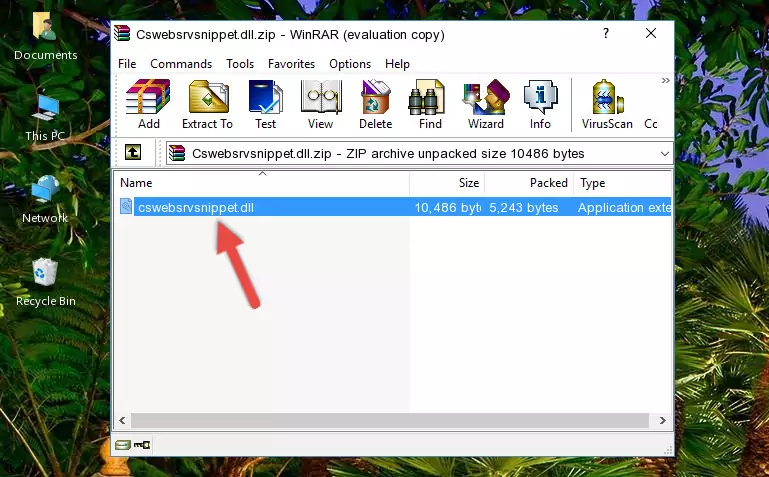769x477 pixels.
Task: Sort by Type column header
Action: 622,182
